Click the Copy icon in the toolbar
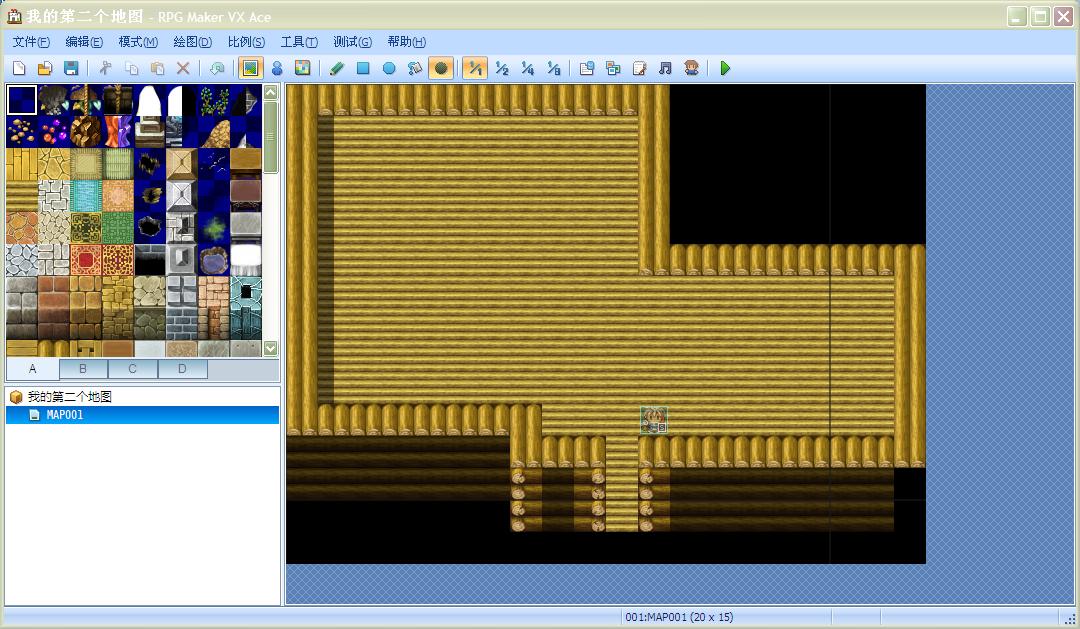The image size is (1080, 629). 132,68
